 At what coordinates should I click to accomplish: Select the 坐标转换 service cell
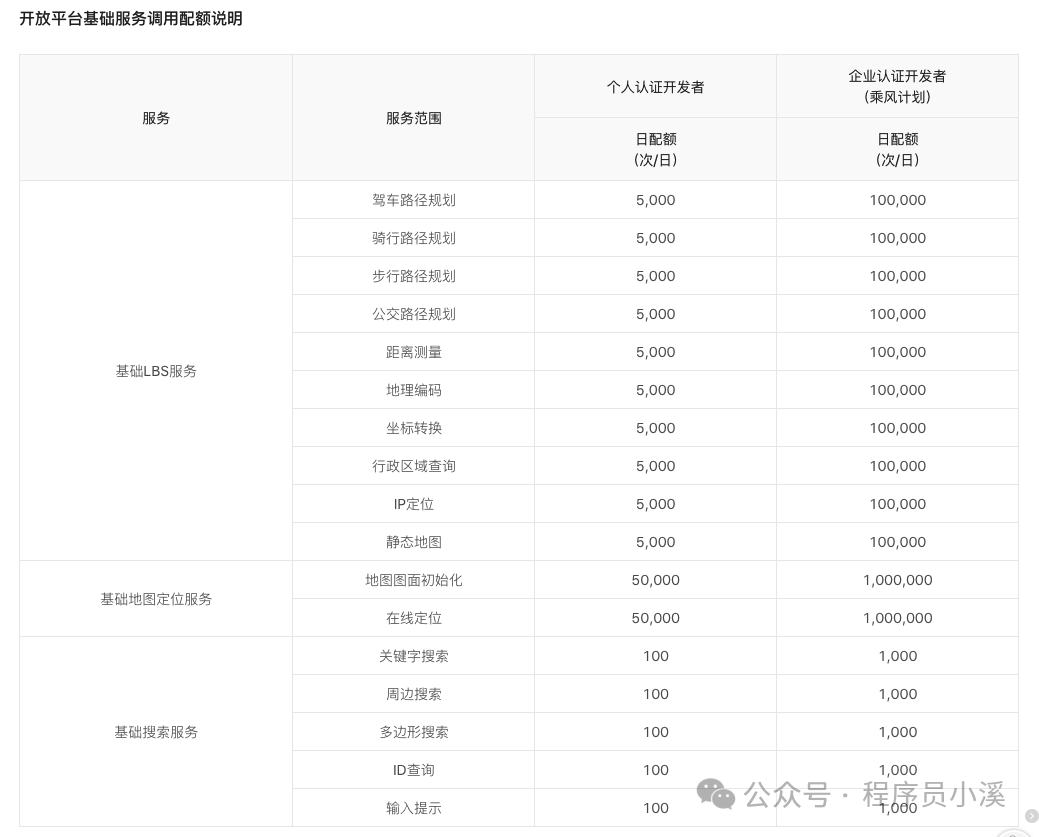[x=412, y=427]
